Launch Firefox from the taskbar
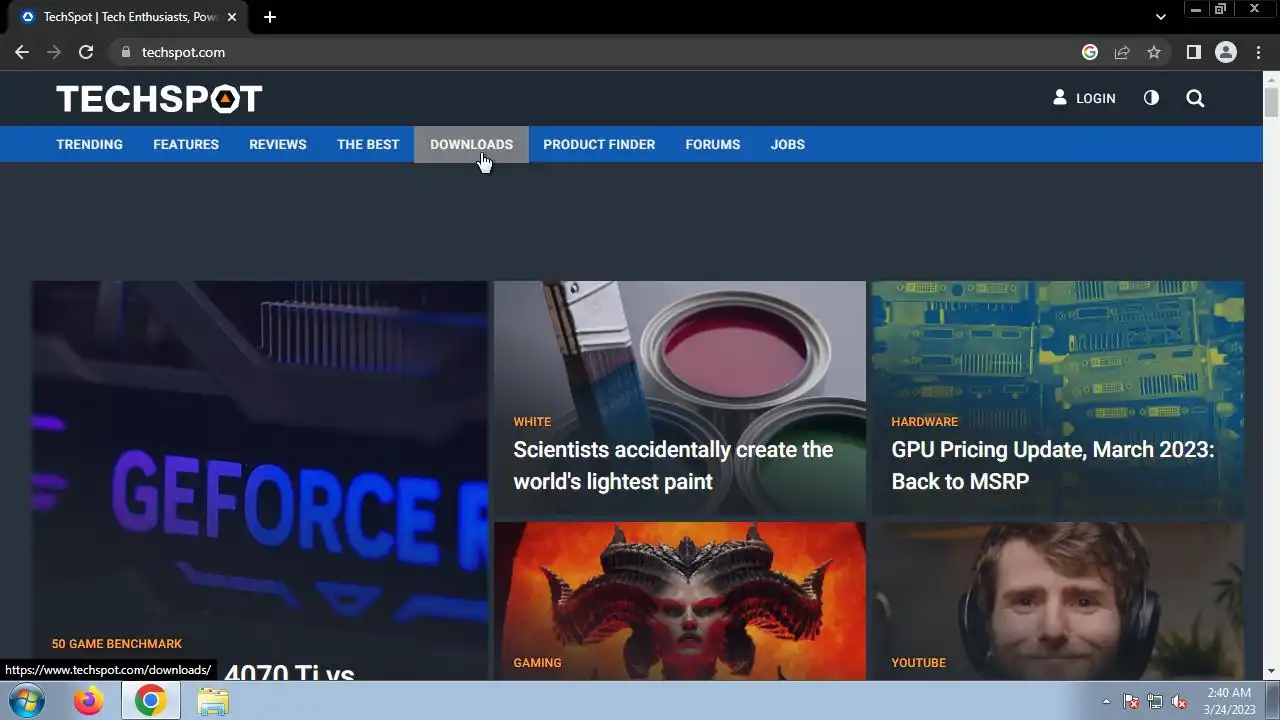 89,701
